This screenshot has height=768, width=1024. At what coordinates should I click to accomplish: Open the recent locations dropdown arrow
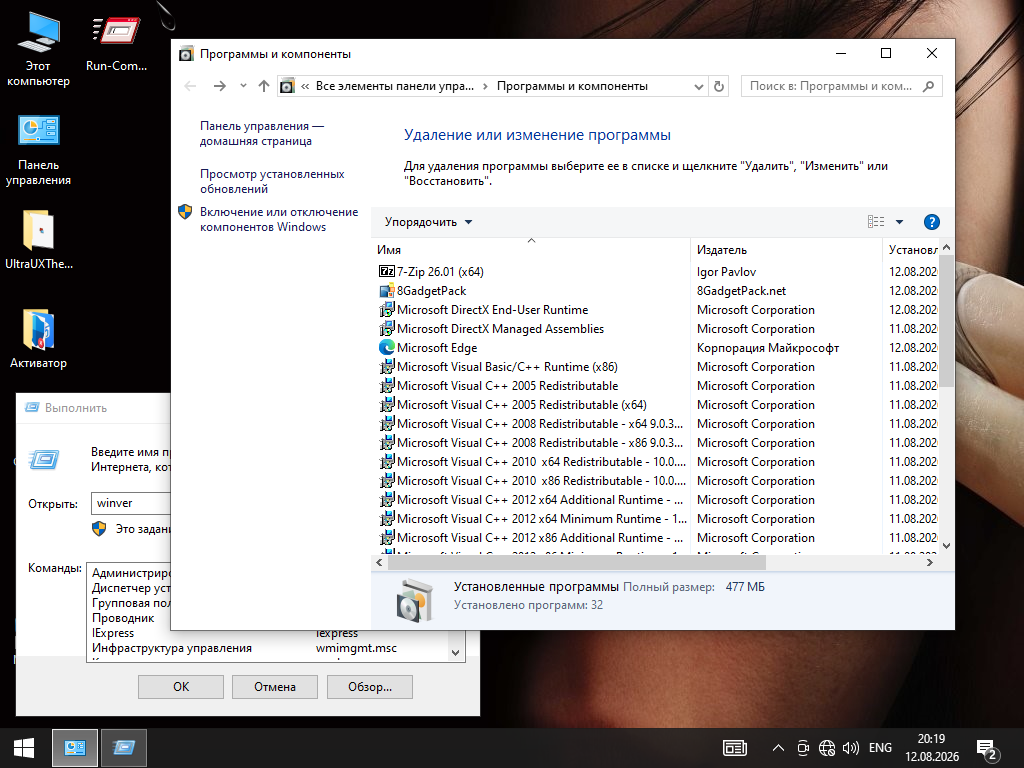tap(244, 86)
